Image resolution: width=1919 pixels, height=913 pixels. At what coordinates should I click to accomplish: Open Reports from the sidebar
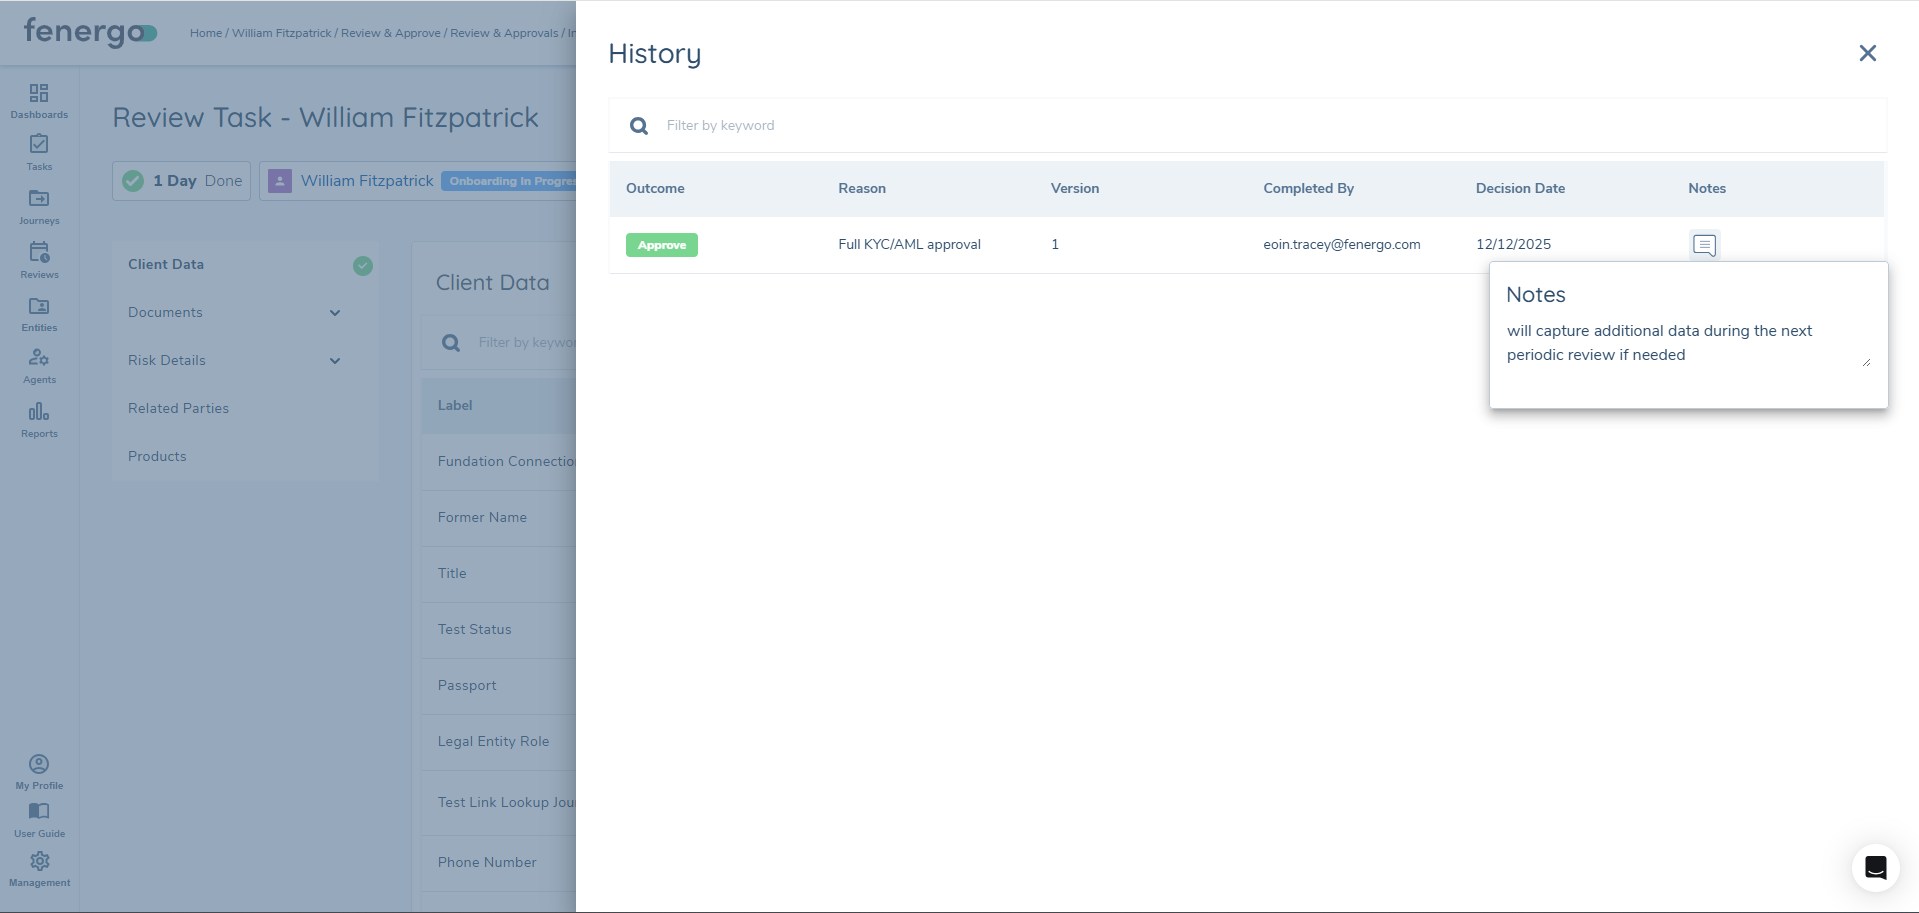pyautogui.click(x=39, y=419)
